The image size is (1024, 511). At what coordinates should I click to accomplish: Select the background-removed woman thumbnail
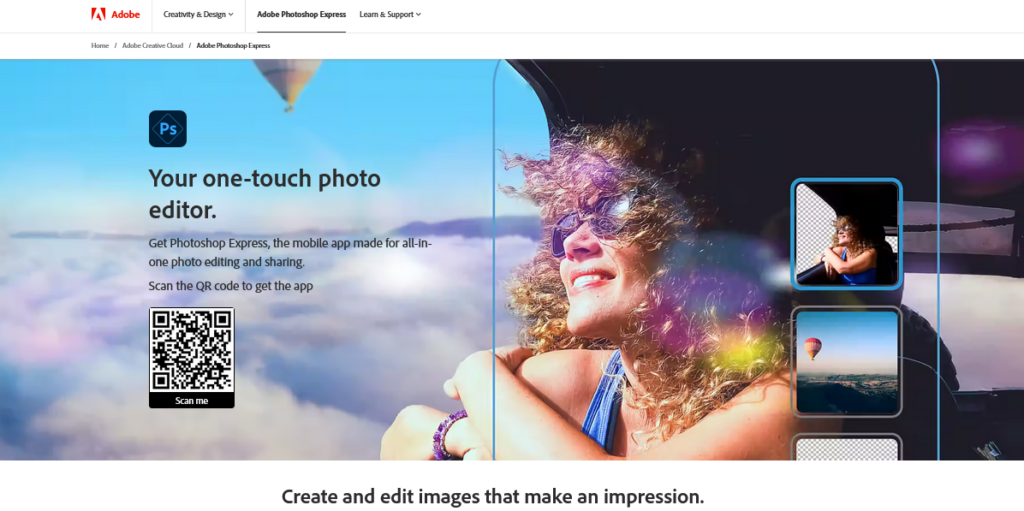(846, 234)
